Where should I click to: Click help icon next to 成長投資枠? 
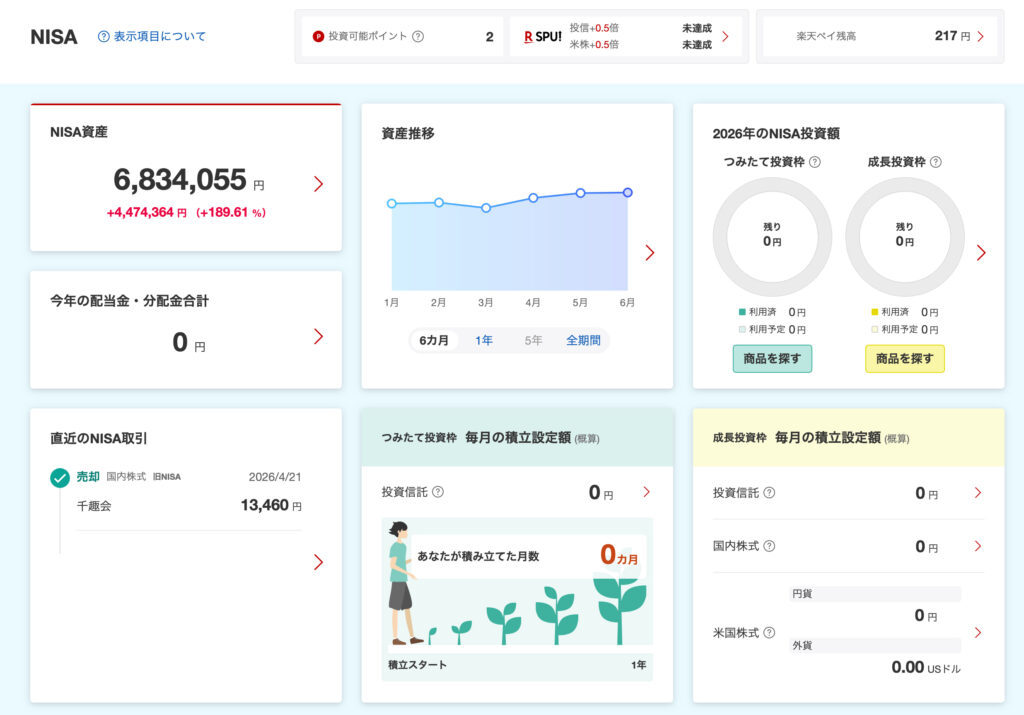click(x=935, y=162)
